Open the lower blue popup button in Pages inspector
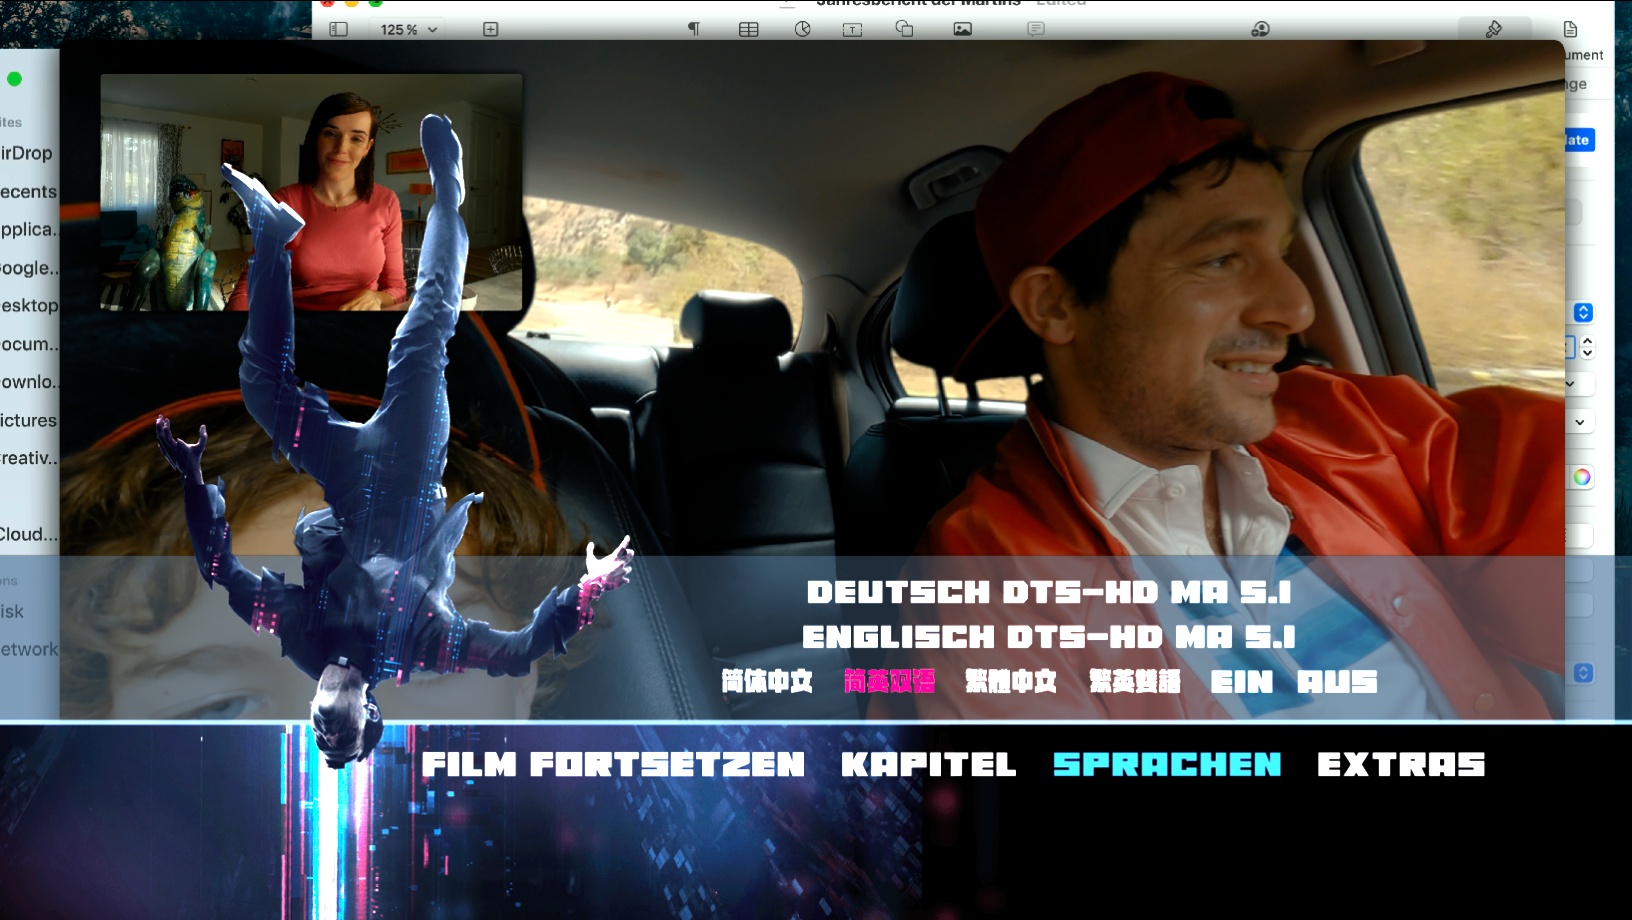The width and height of the screenshot is (1632, 920). (1583, 672)
